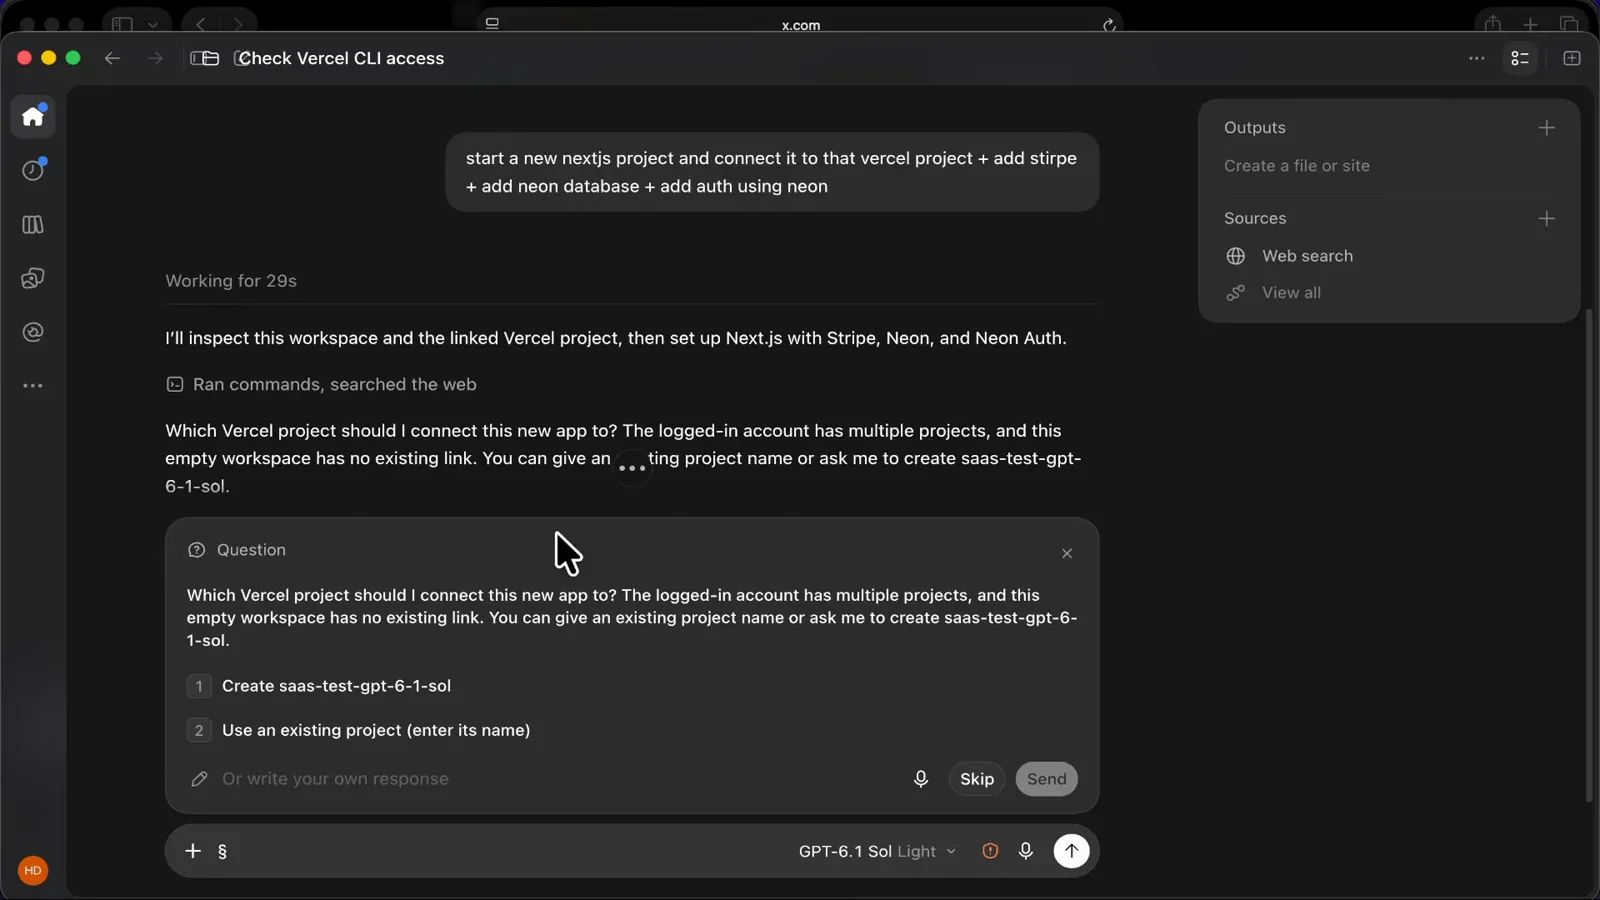Click the microphone in the bottom composer

[1026, 851]
